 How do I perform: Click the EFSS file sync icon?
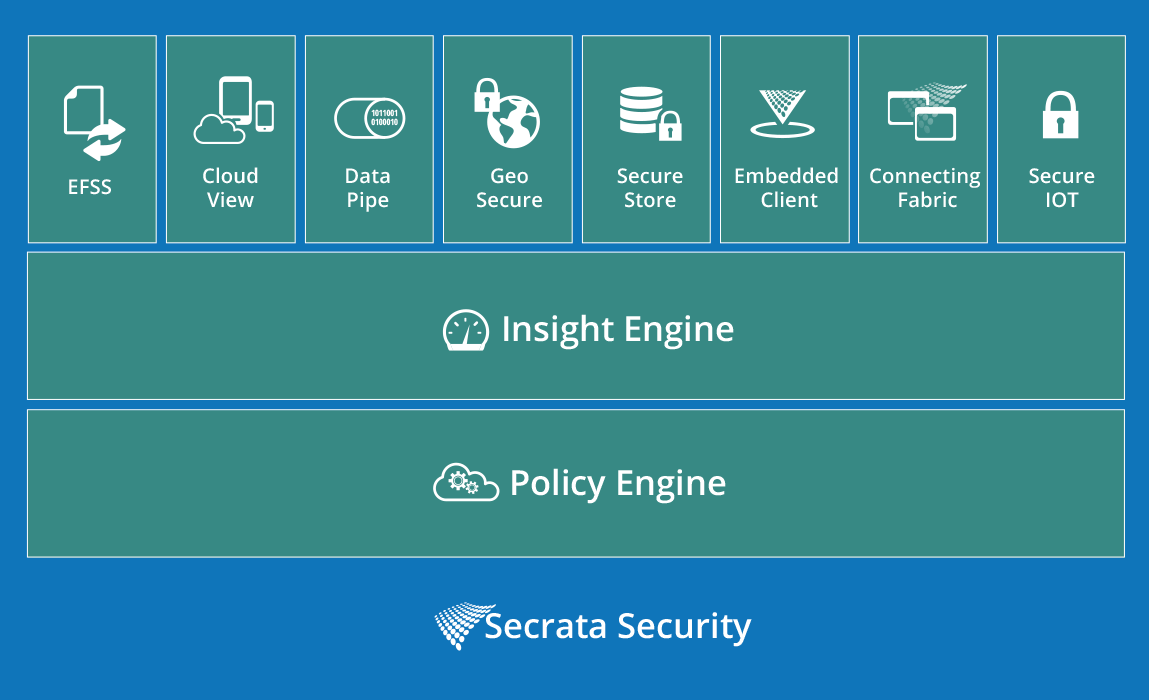pos(95,123)
